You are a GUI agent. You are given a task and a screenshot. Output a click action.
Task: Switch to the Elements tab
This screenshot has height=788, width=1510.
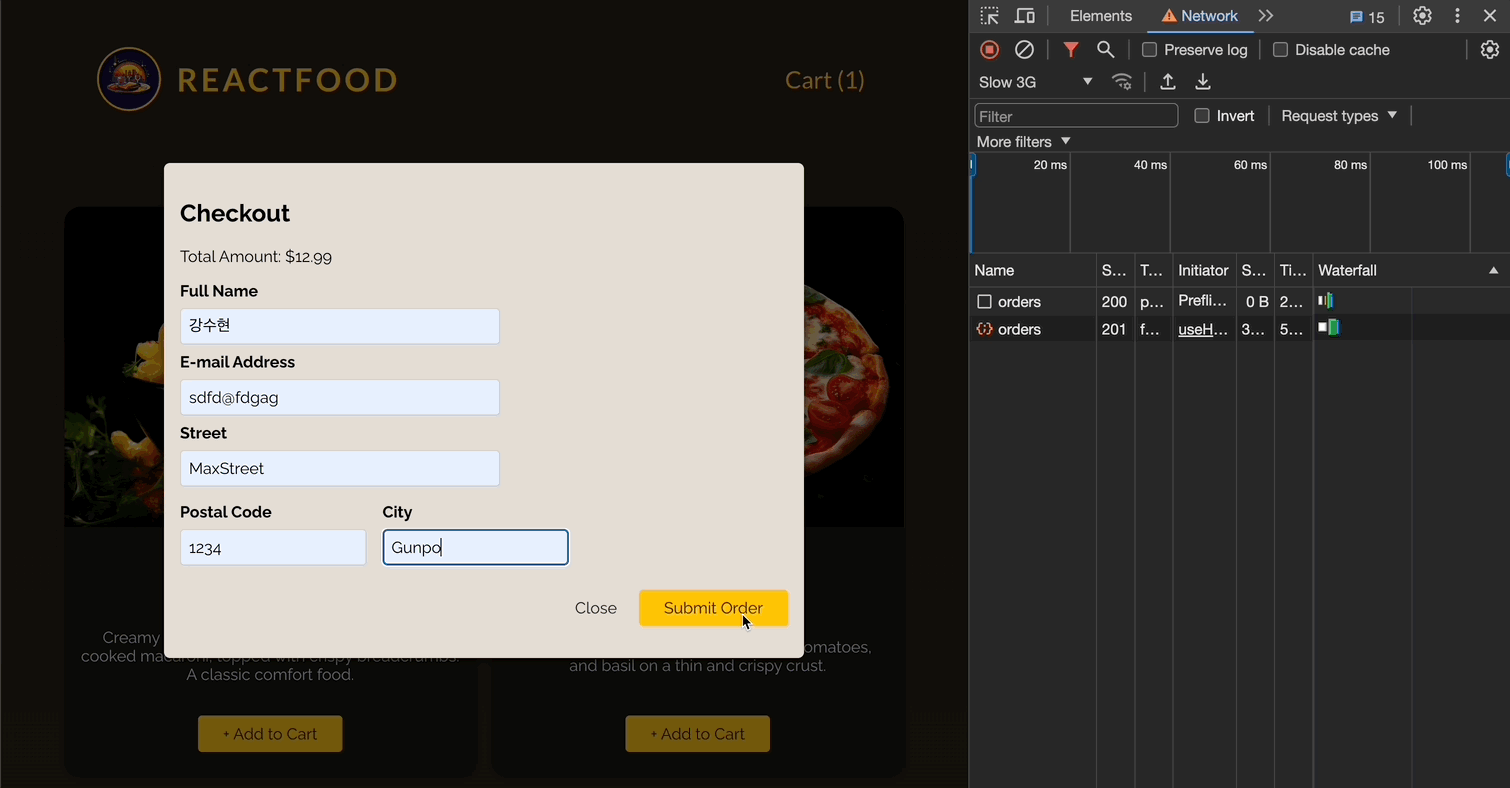click(1101, 16)
